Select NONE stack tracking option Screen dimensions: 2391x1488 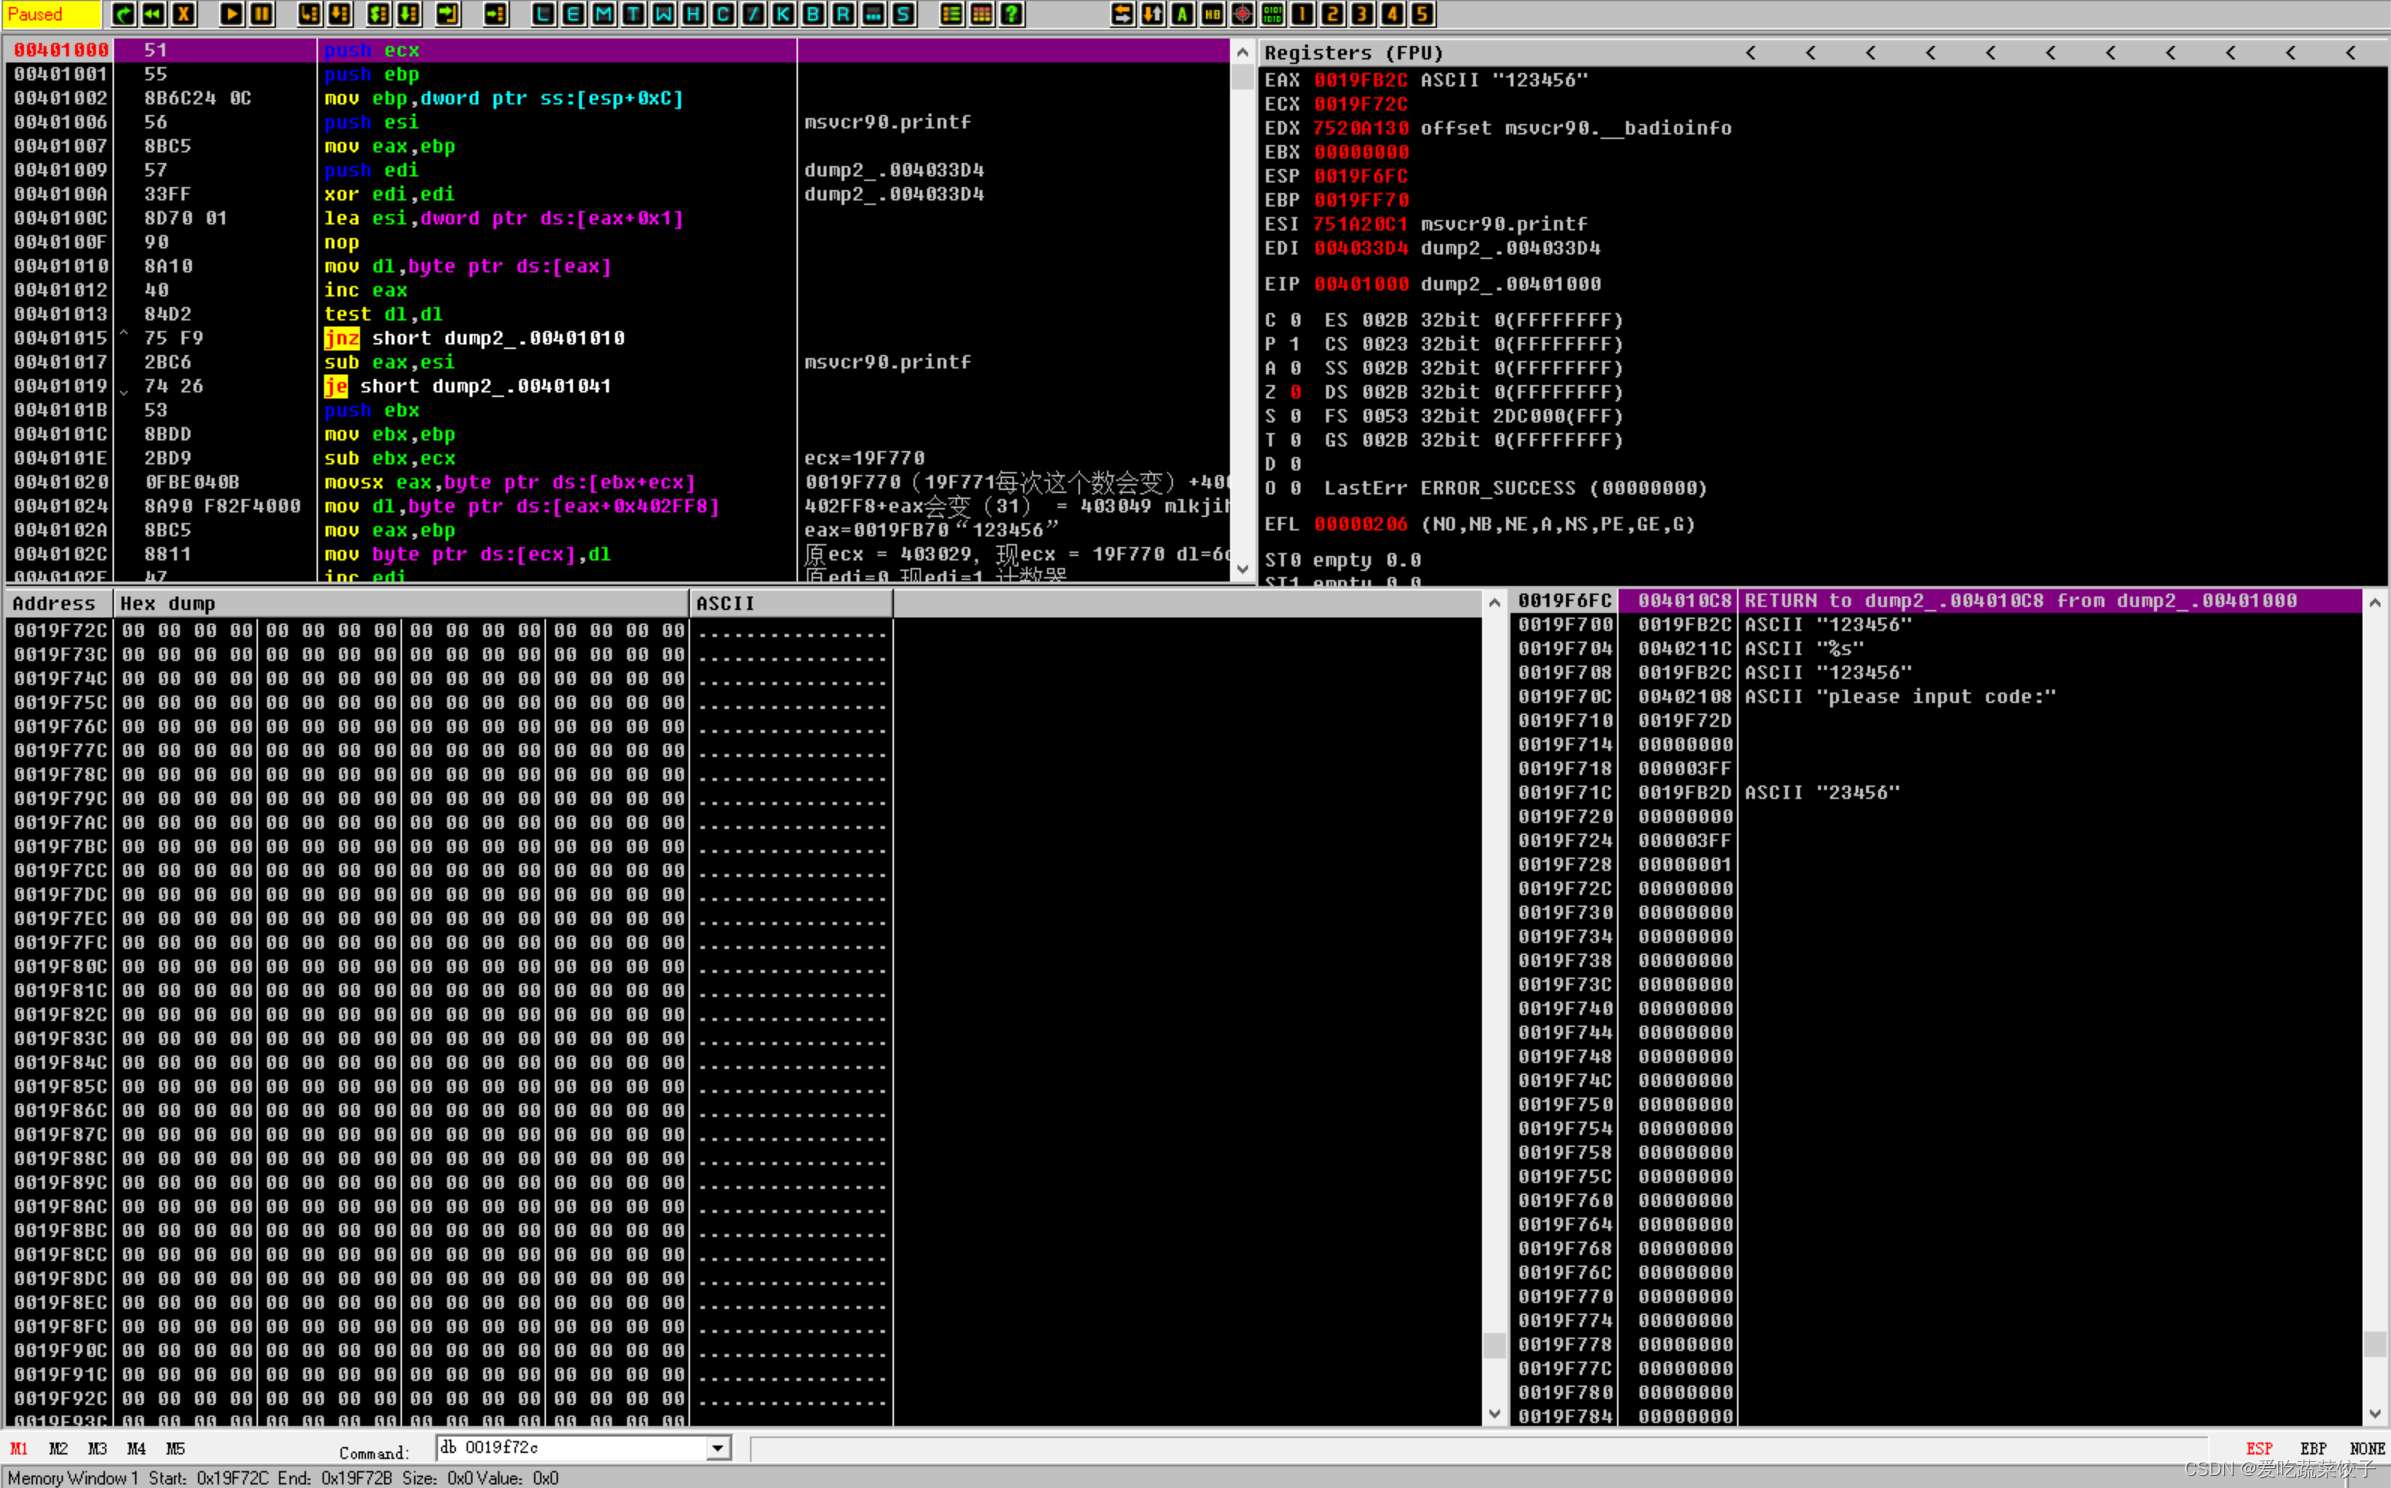2367,1448
